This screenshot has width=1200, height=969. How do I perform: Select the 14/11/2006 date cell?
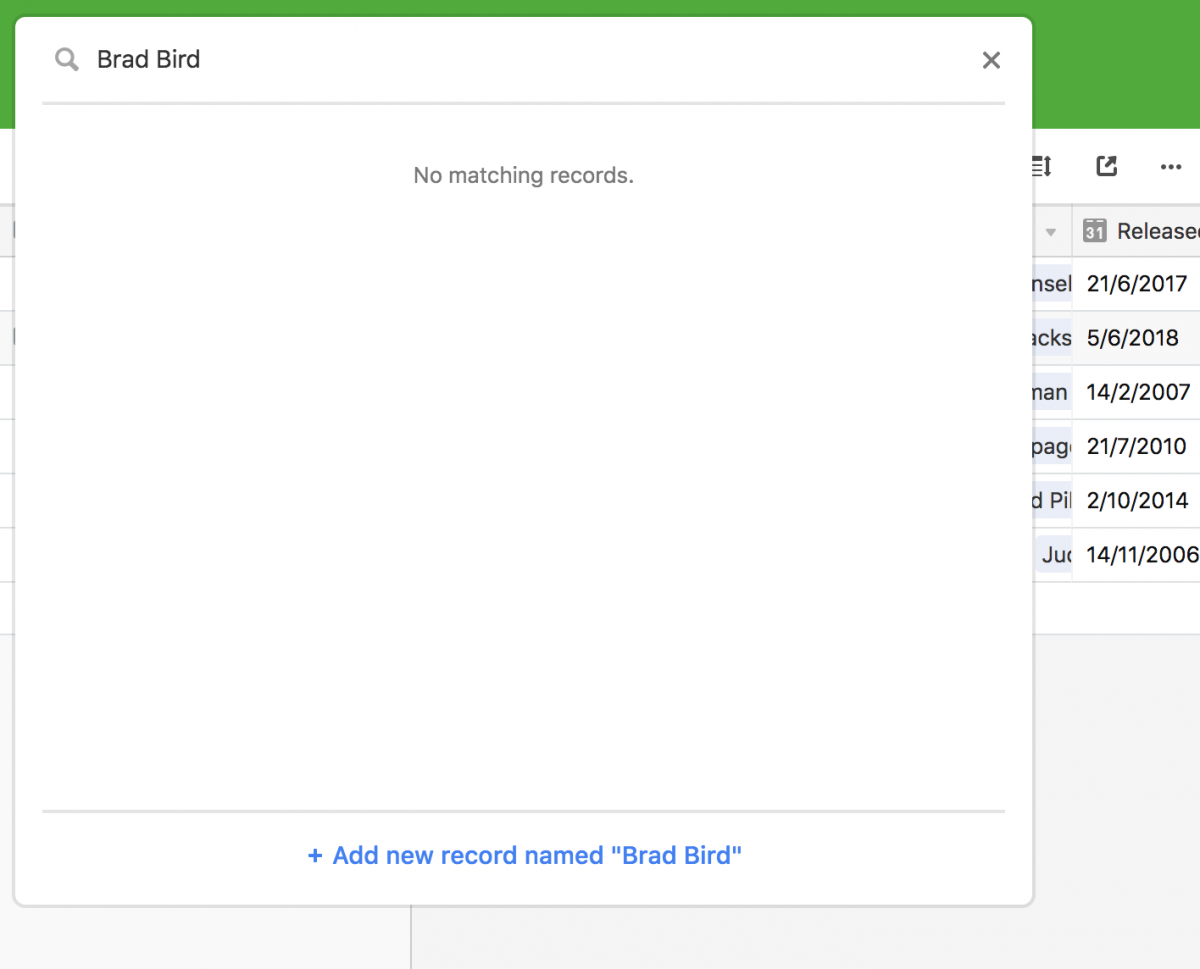click(x=1137, y=554)
